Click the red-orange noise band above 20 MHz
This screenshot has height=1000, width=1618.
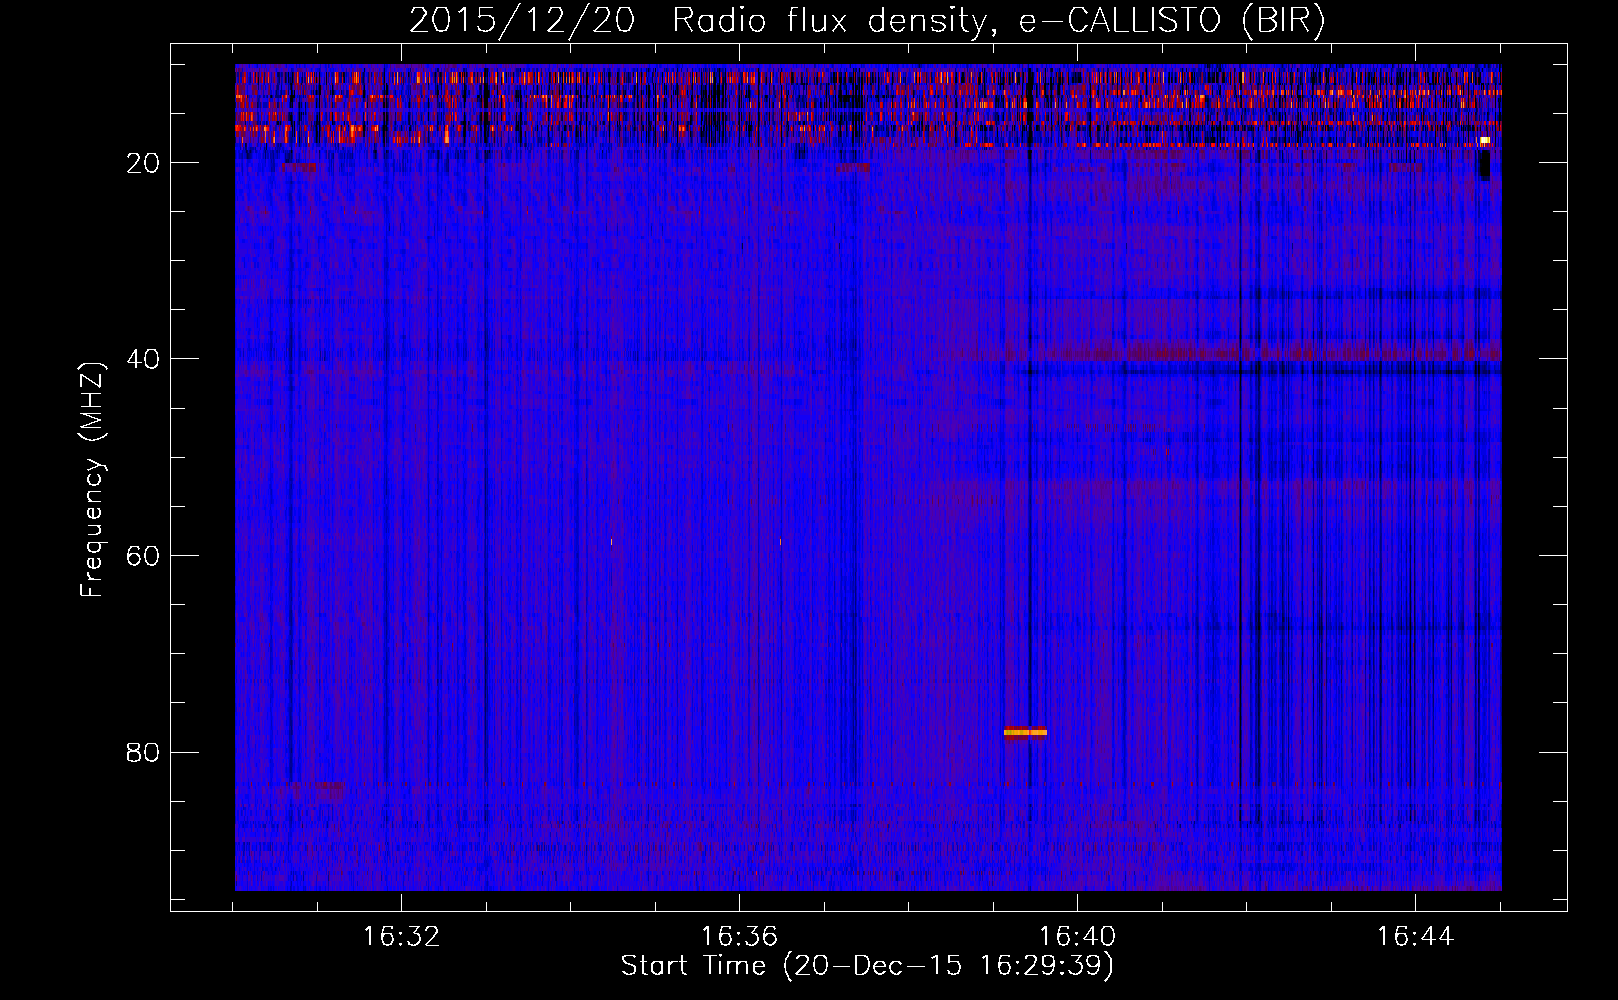click(700, 105)
